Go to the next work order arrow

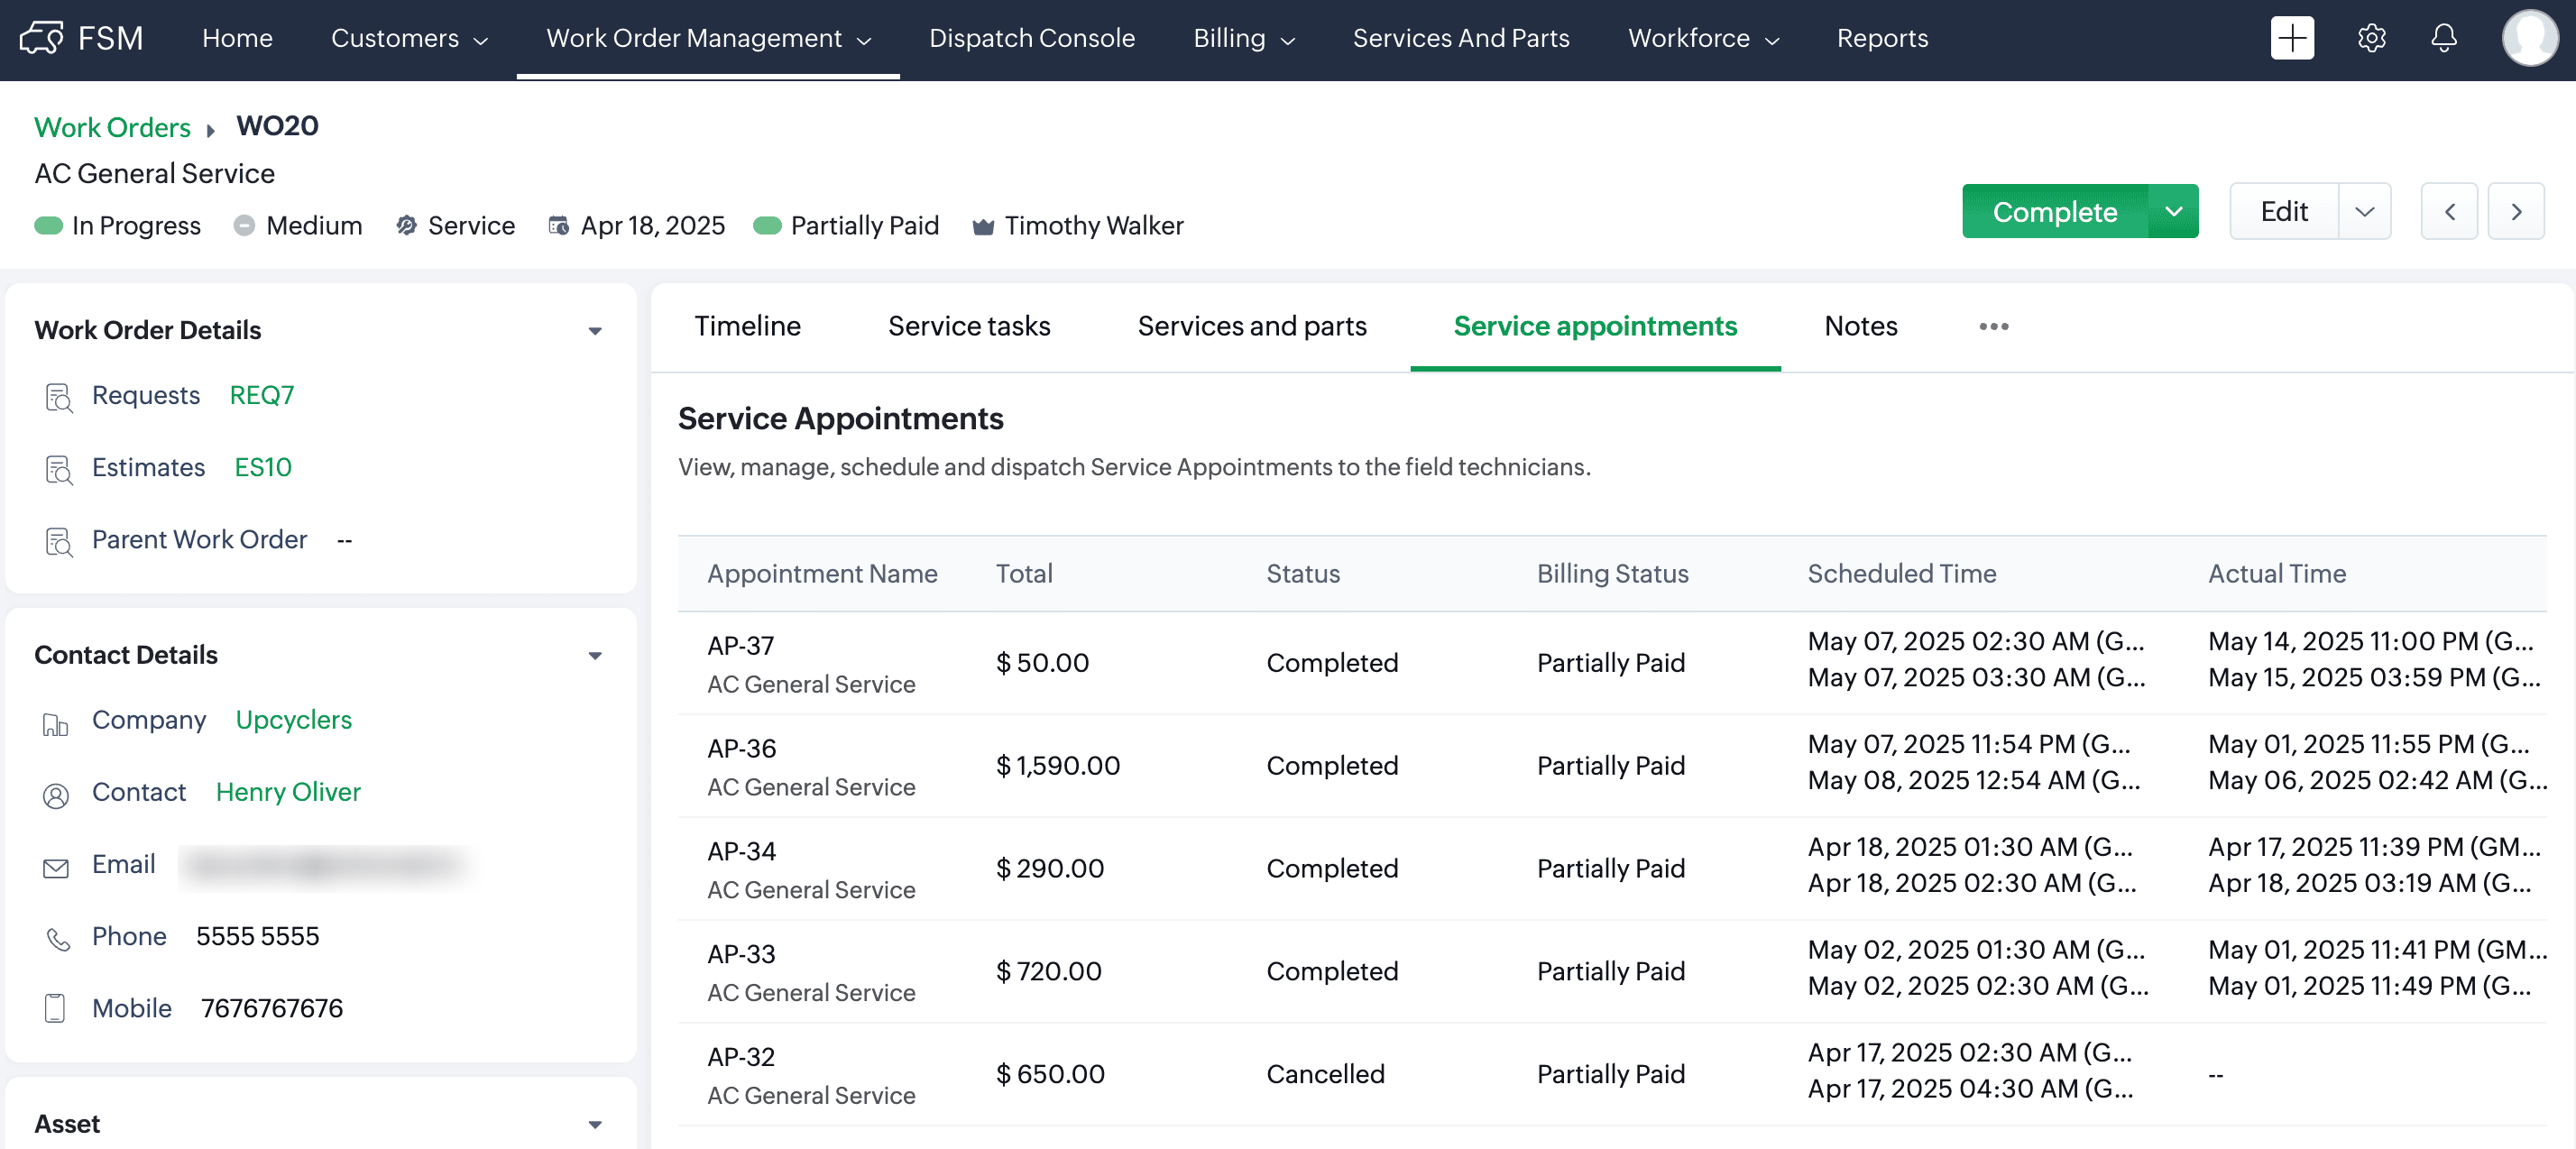click(2516, 211)
